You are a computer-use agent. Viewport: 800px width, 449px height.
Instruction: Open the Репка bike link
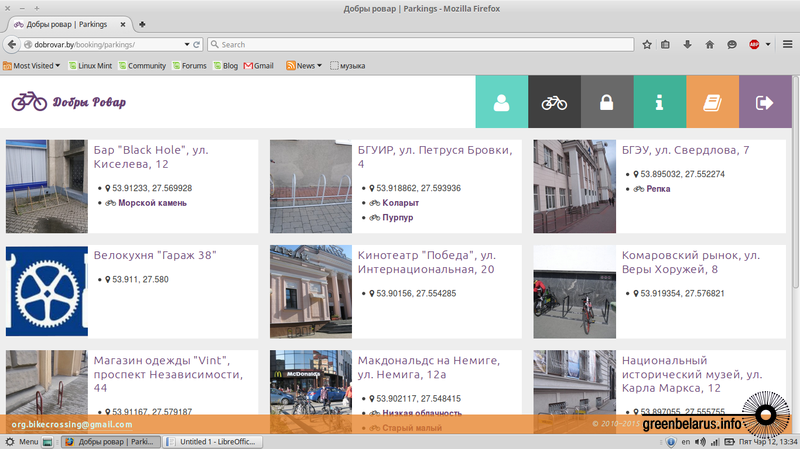658,189
